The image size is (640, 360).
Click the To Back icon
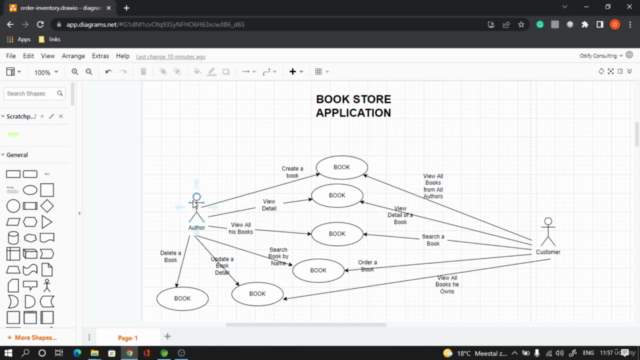(178, 72)
